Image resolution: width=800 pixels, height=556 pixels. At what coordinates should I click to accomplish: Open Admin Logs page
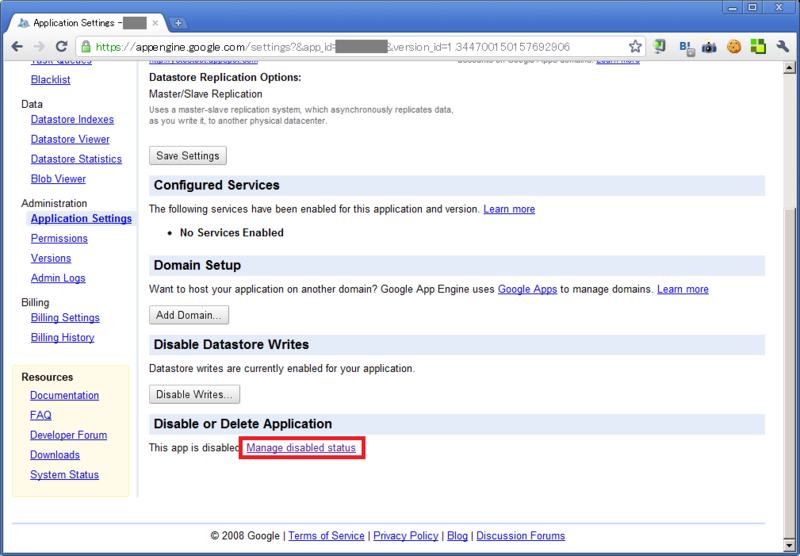point(58,278)
